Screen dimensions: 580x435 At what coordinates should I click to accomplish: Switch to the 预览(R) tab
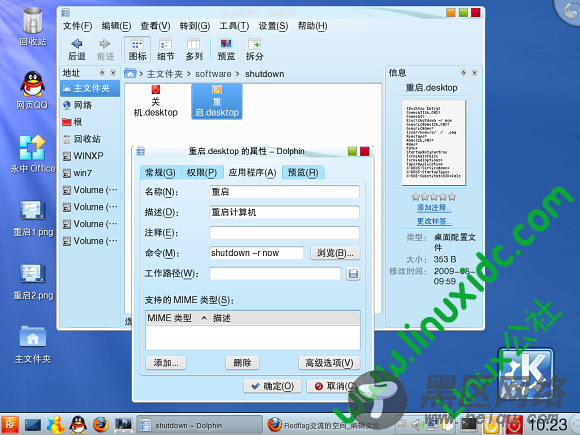coord(303,173)
